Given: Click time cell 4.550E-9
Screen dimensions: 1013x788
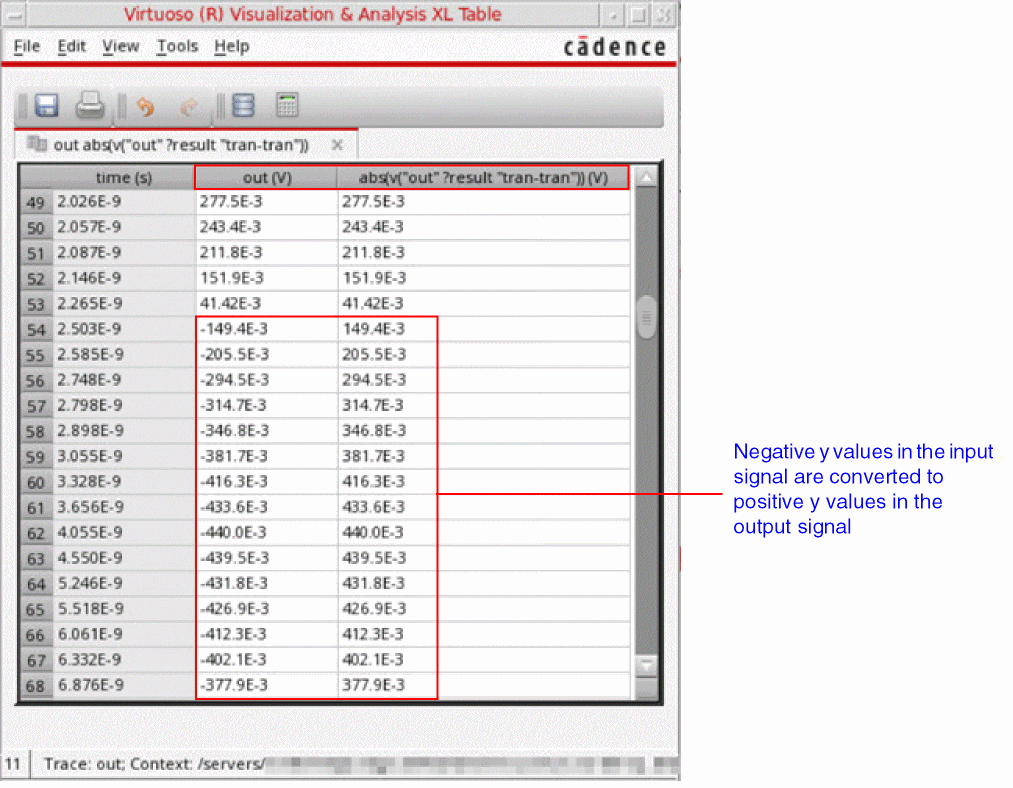Looking at the screenshot, I should click(123, 558).
